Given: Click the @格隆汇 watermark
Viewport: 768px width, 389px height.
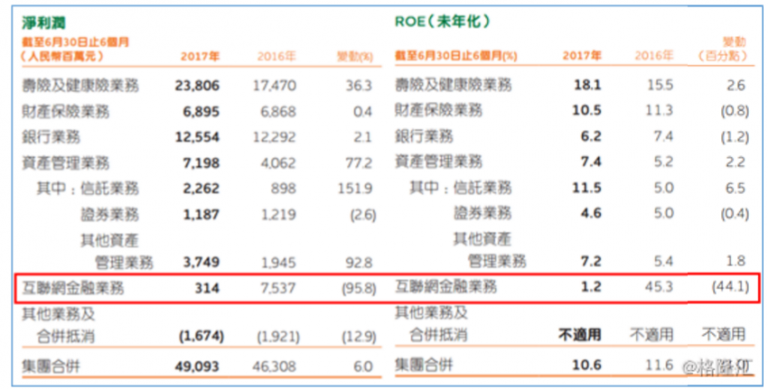Looking at the screenshot, I should 718,367.
